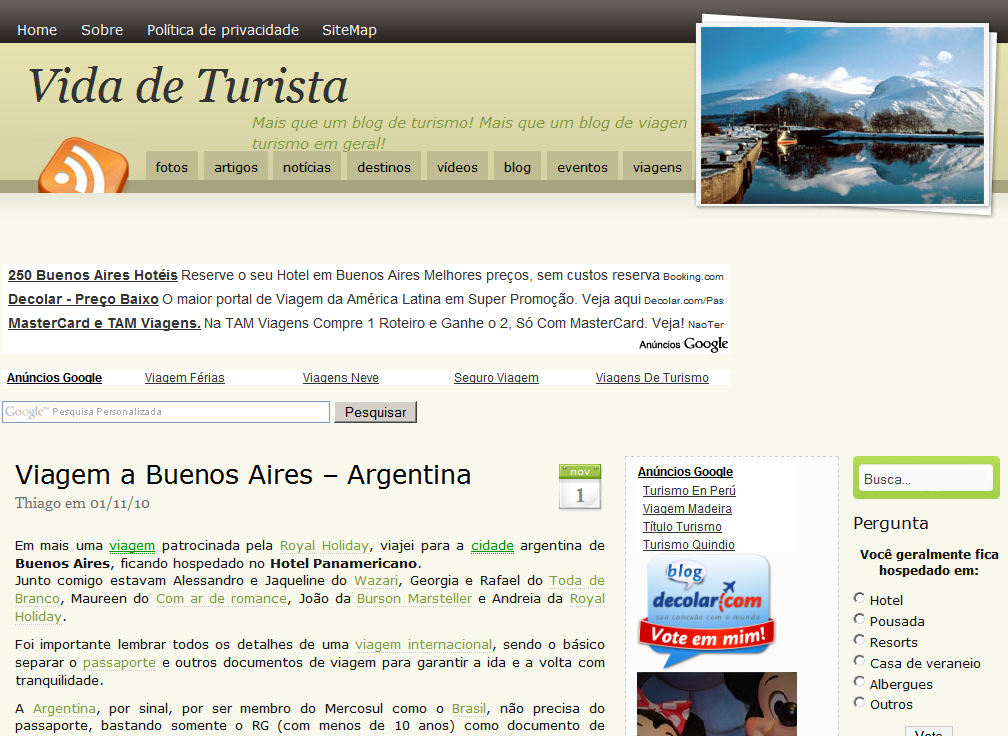Choose Casa de veraneio in the poll
The image size is (1008, 736).
pyautogui.click(x=860, y=661)
